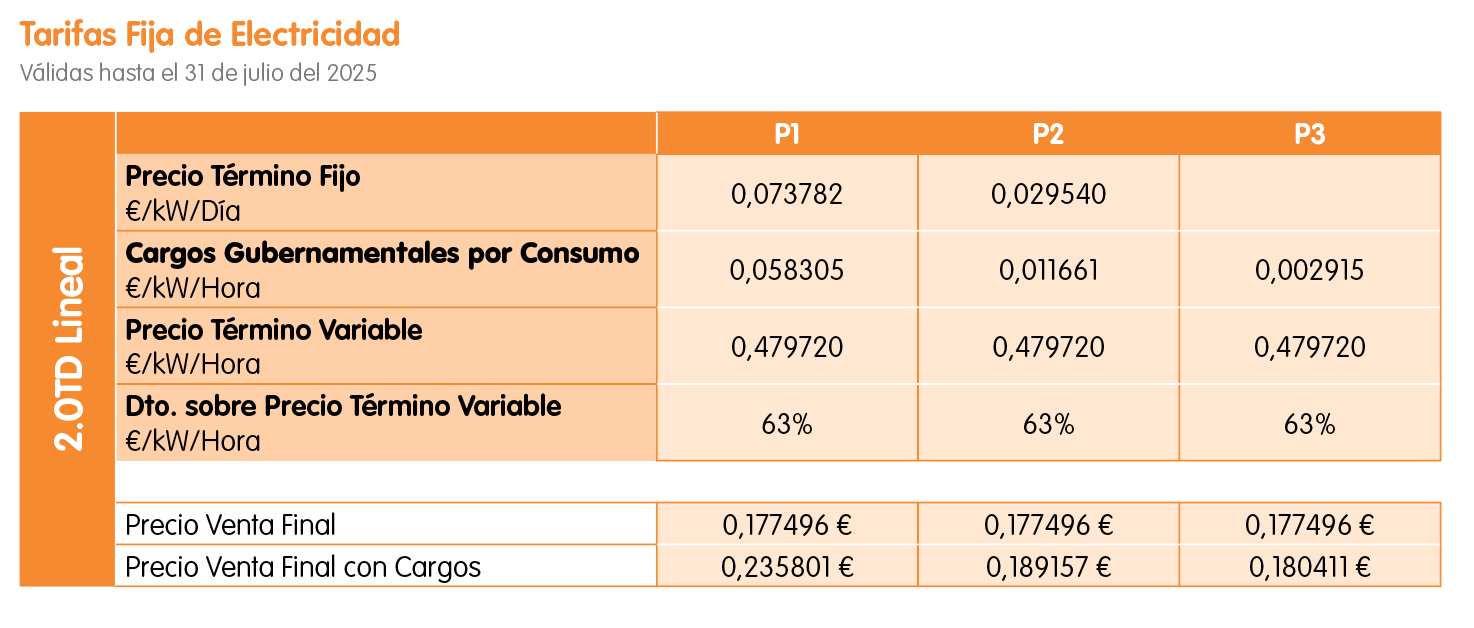Select the P3 government charge 0,002915
The image size is (1474, 628).
coord(1310,270)
